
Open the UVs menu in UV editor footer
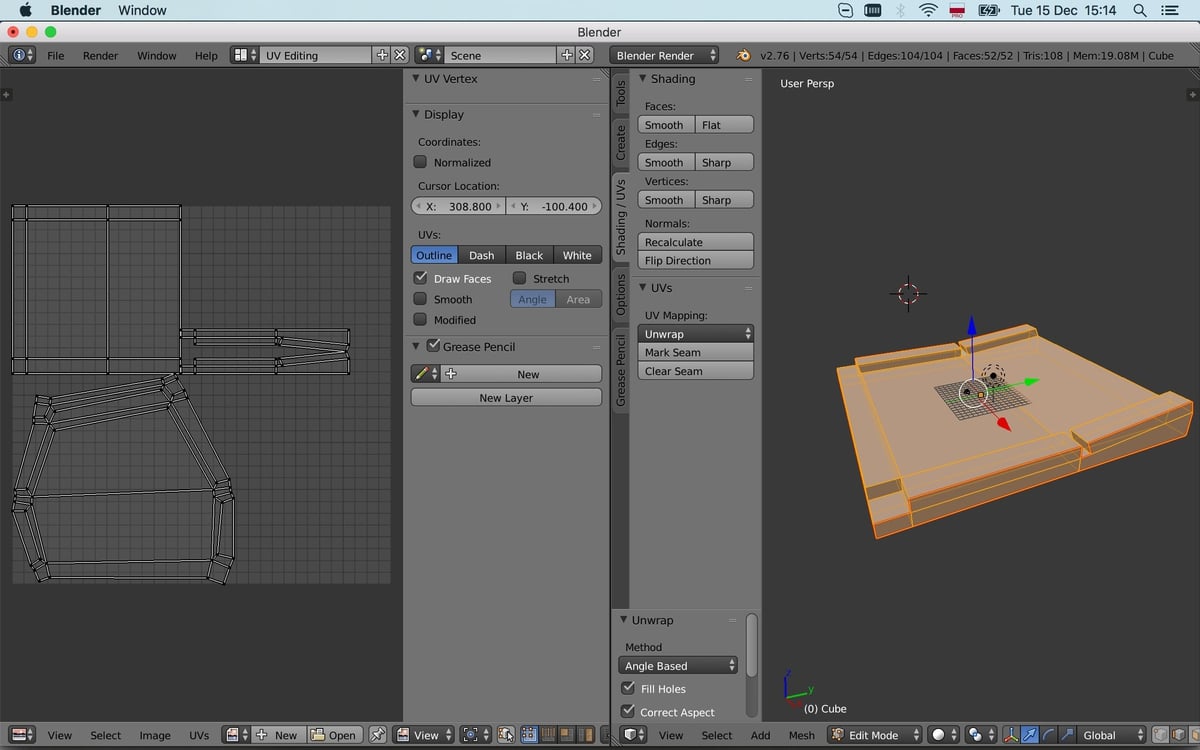click(x=199, y=734)
